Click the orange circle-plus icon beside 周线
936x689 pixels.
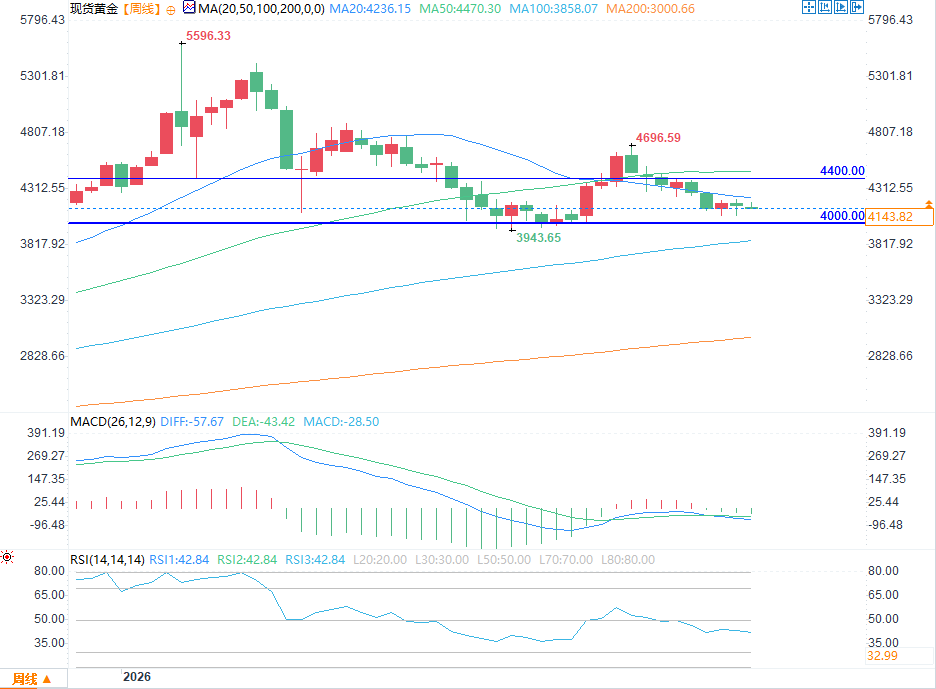[x=171, y=10]
